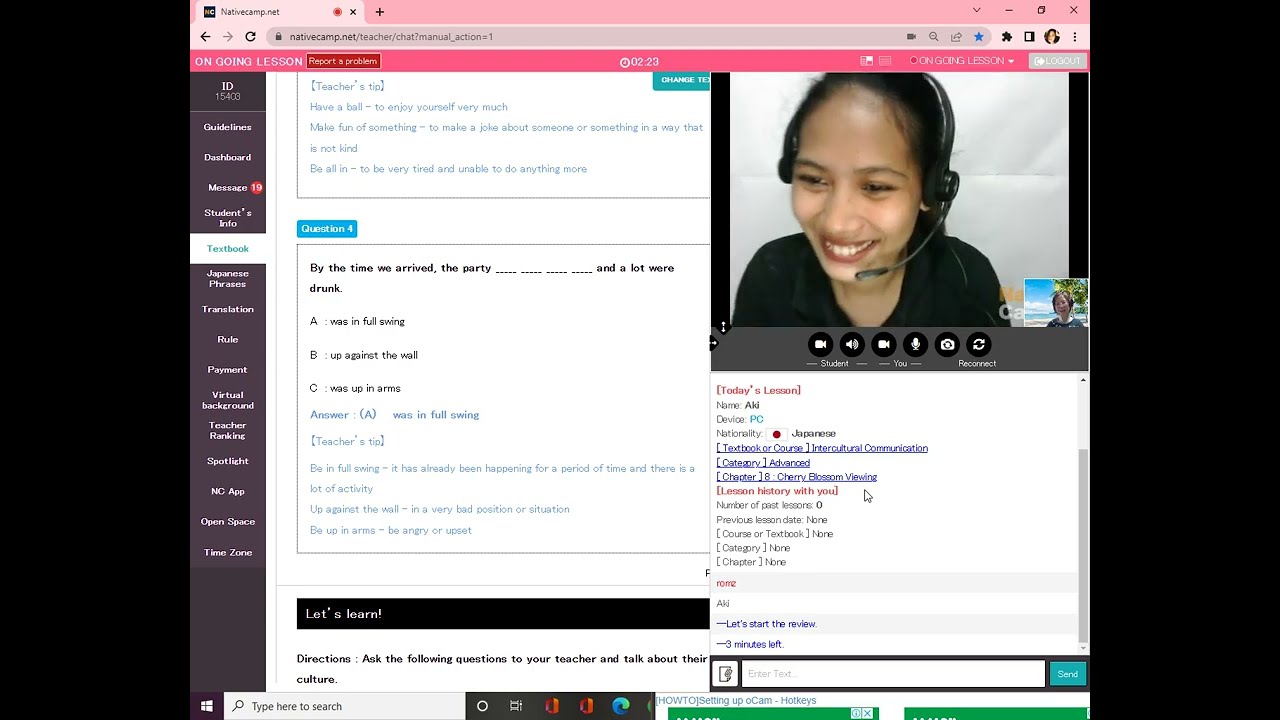
Task: Open the Chrome three-dot menu
Action: click(1075, 37)
